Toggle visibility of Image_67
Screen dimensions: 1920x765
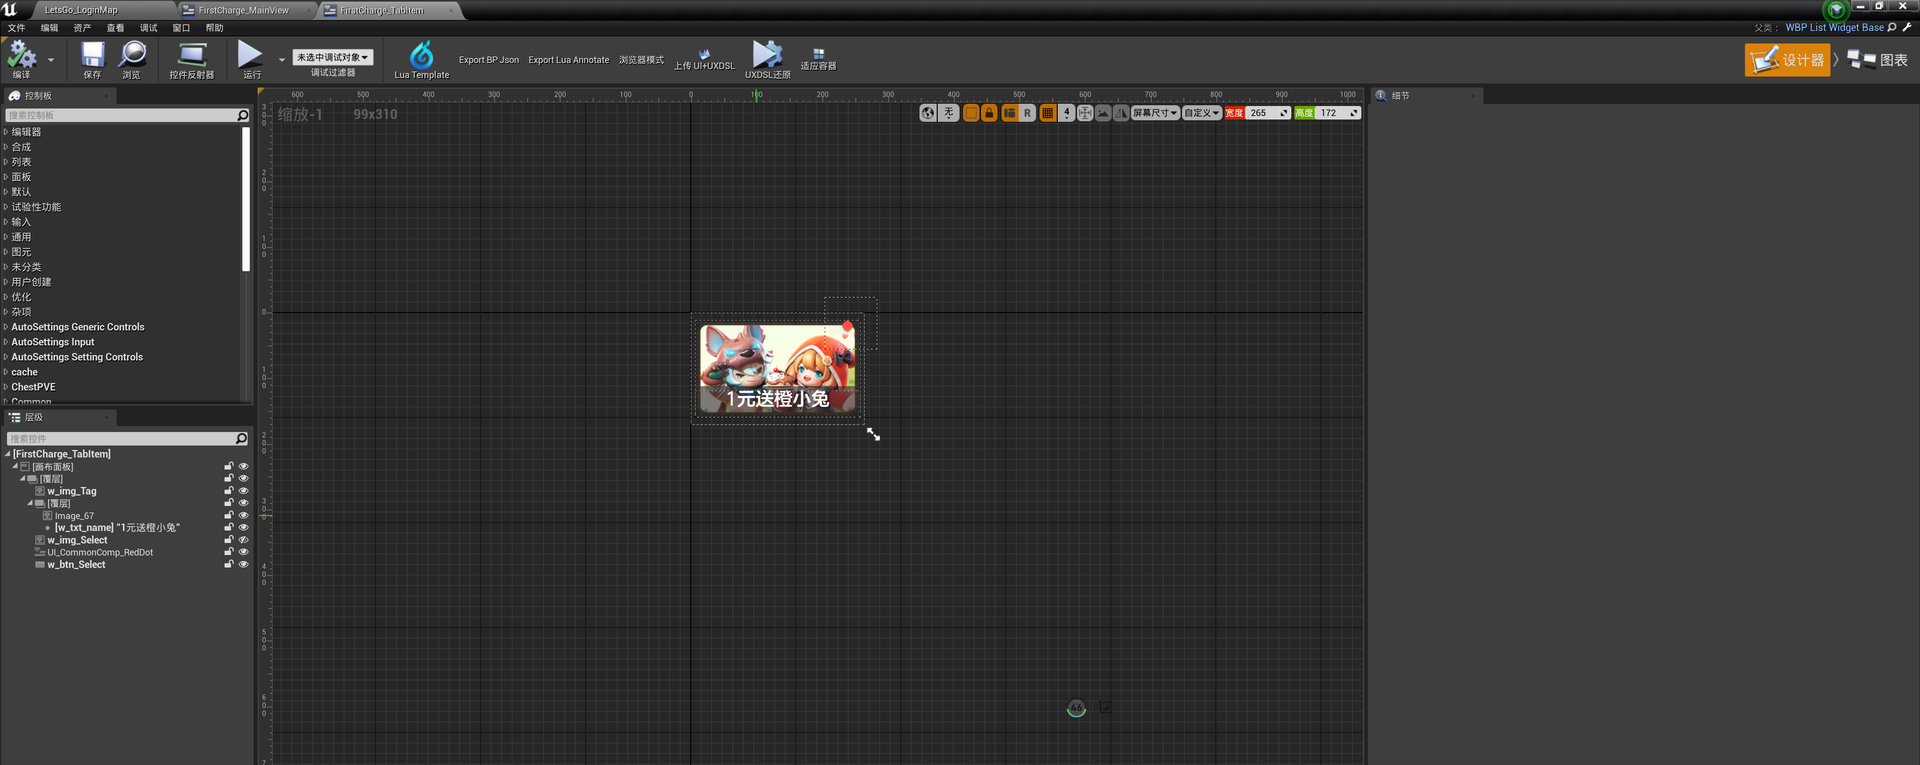point(243,515)
